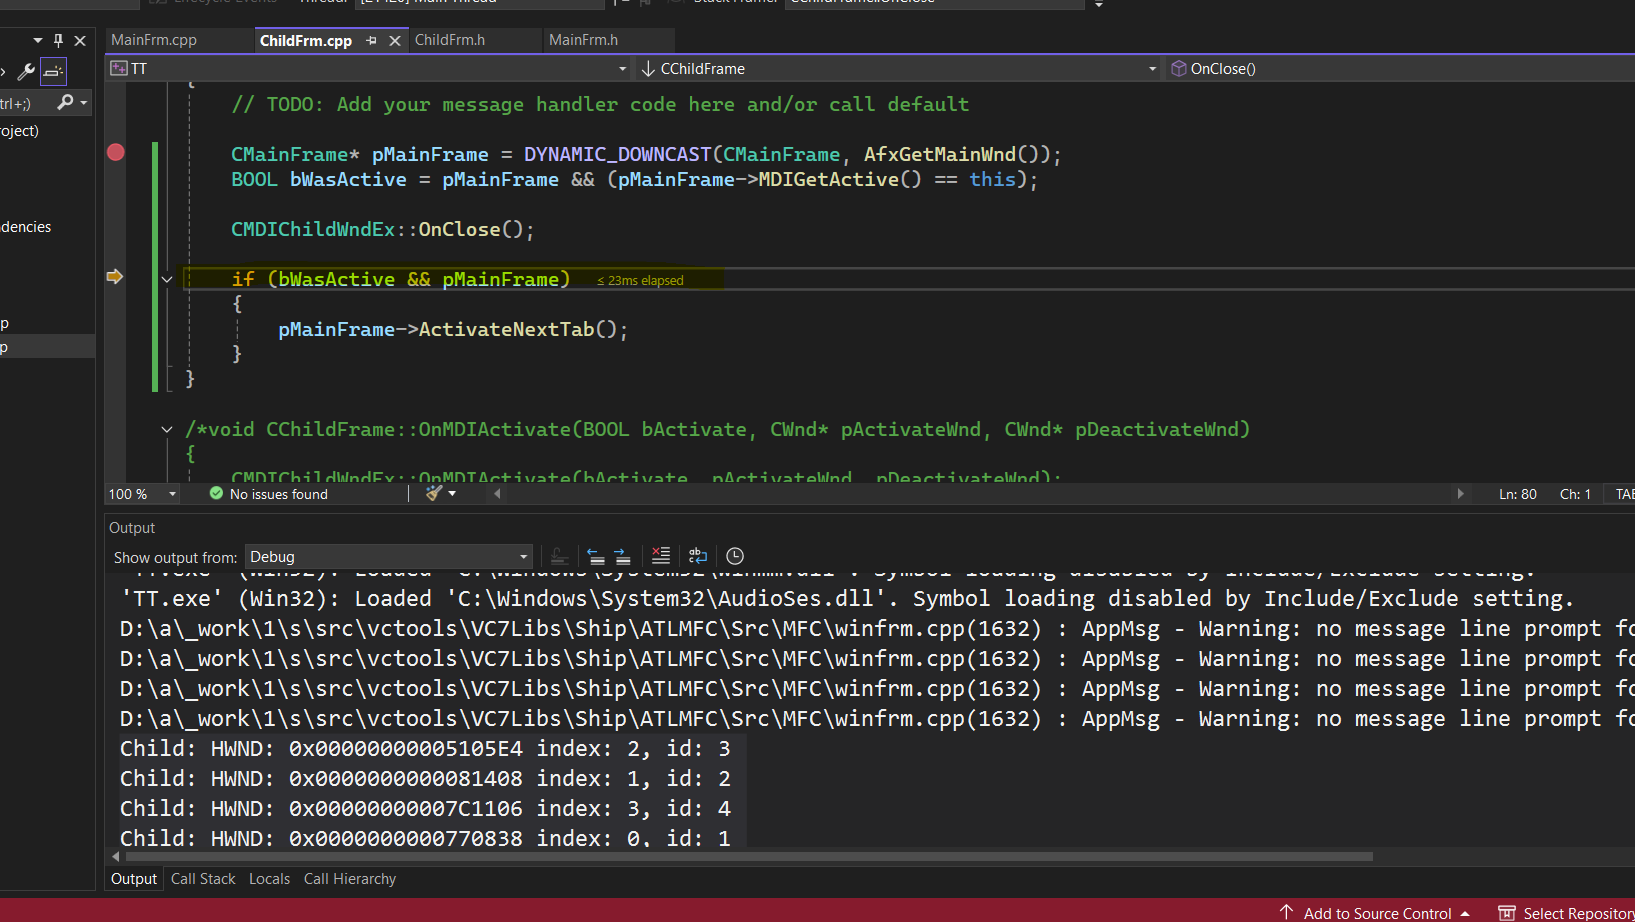Close the left side panel
Image resolution: width=1635 pixels, height=922 pixels.
80,41
